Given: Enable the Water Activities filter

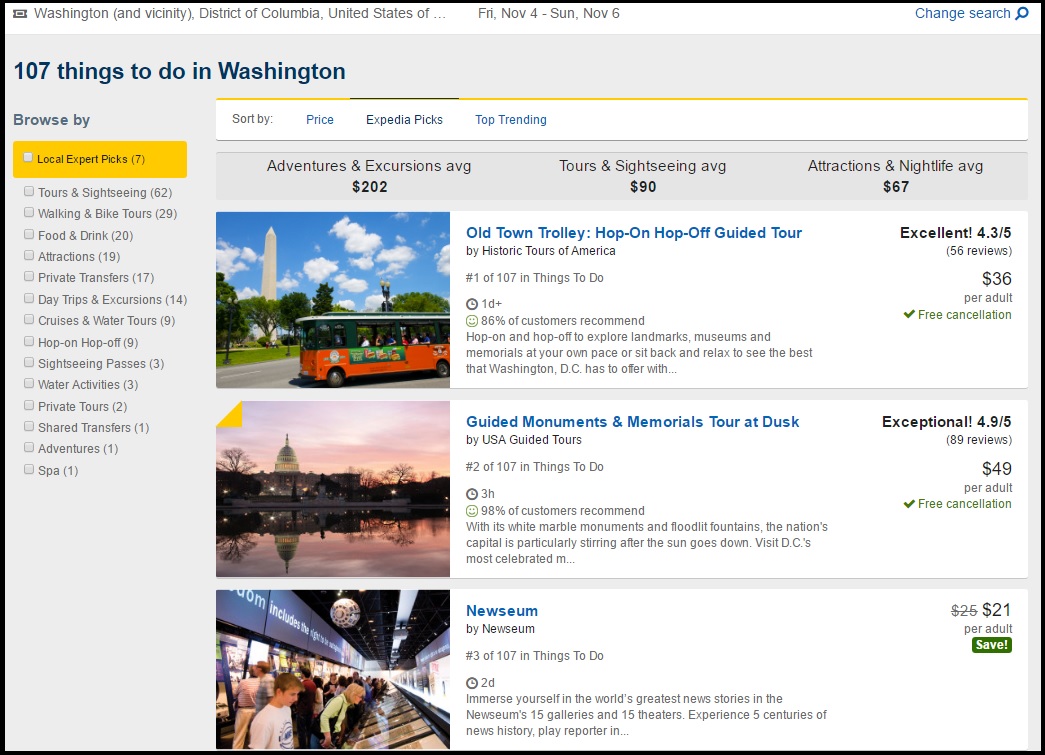Looking at the screenshot, I should pos(28,384).
